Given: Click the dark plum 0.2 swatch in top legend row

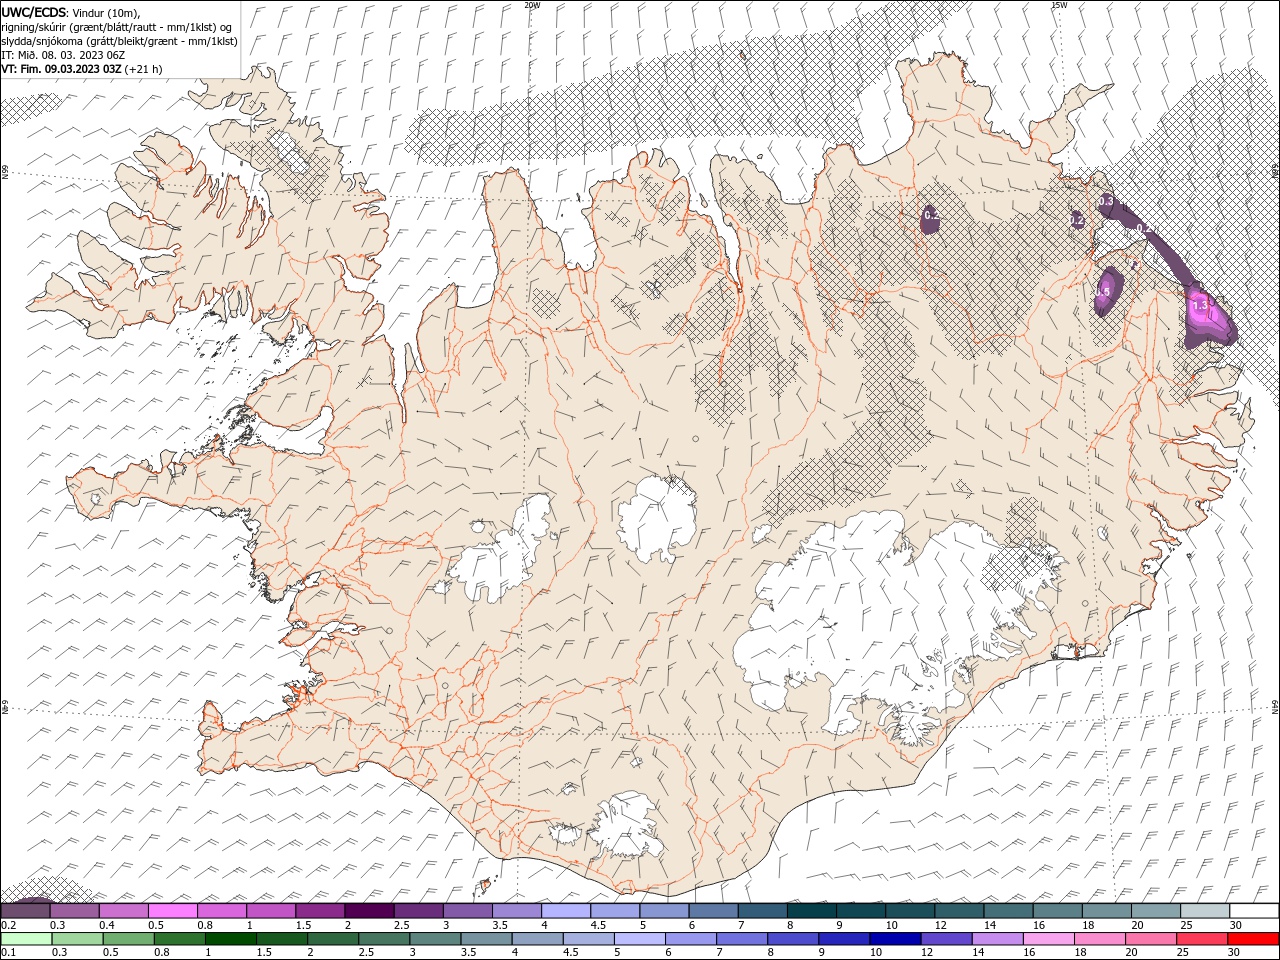Looking at the screenshot, I should [25, 911].
